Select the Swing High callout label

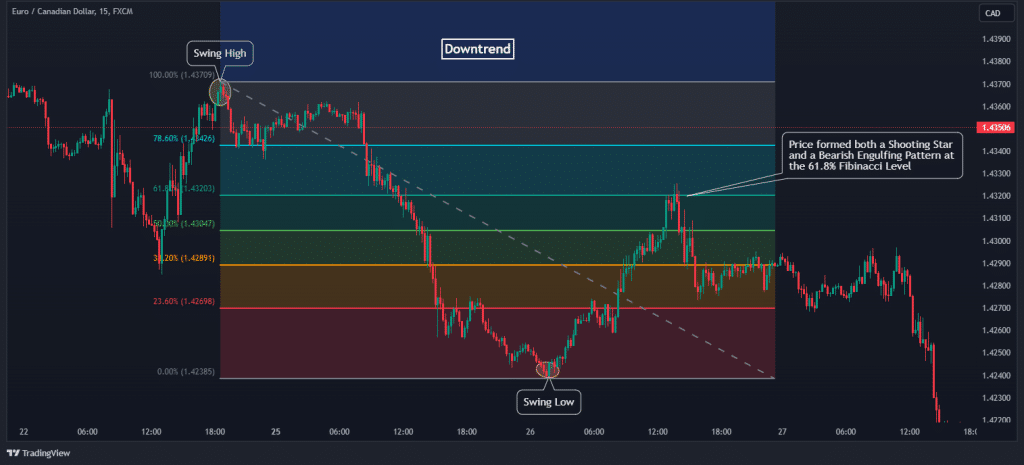coord(220,54)
